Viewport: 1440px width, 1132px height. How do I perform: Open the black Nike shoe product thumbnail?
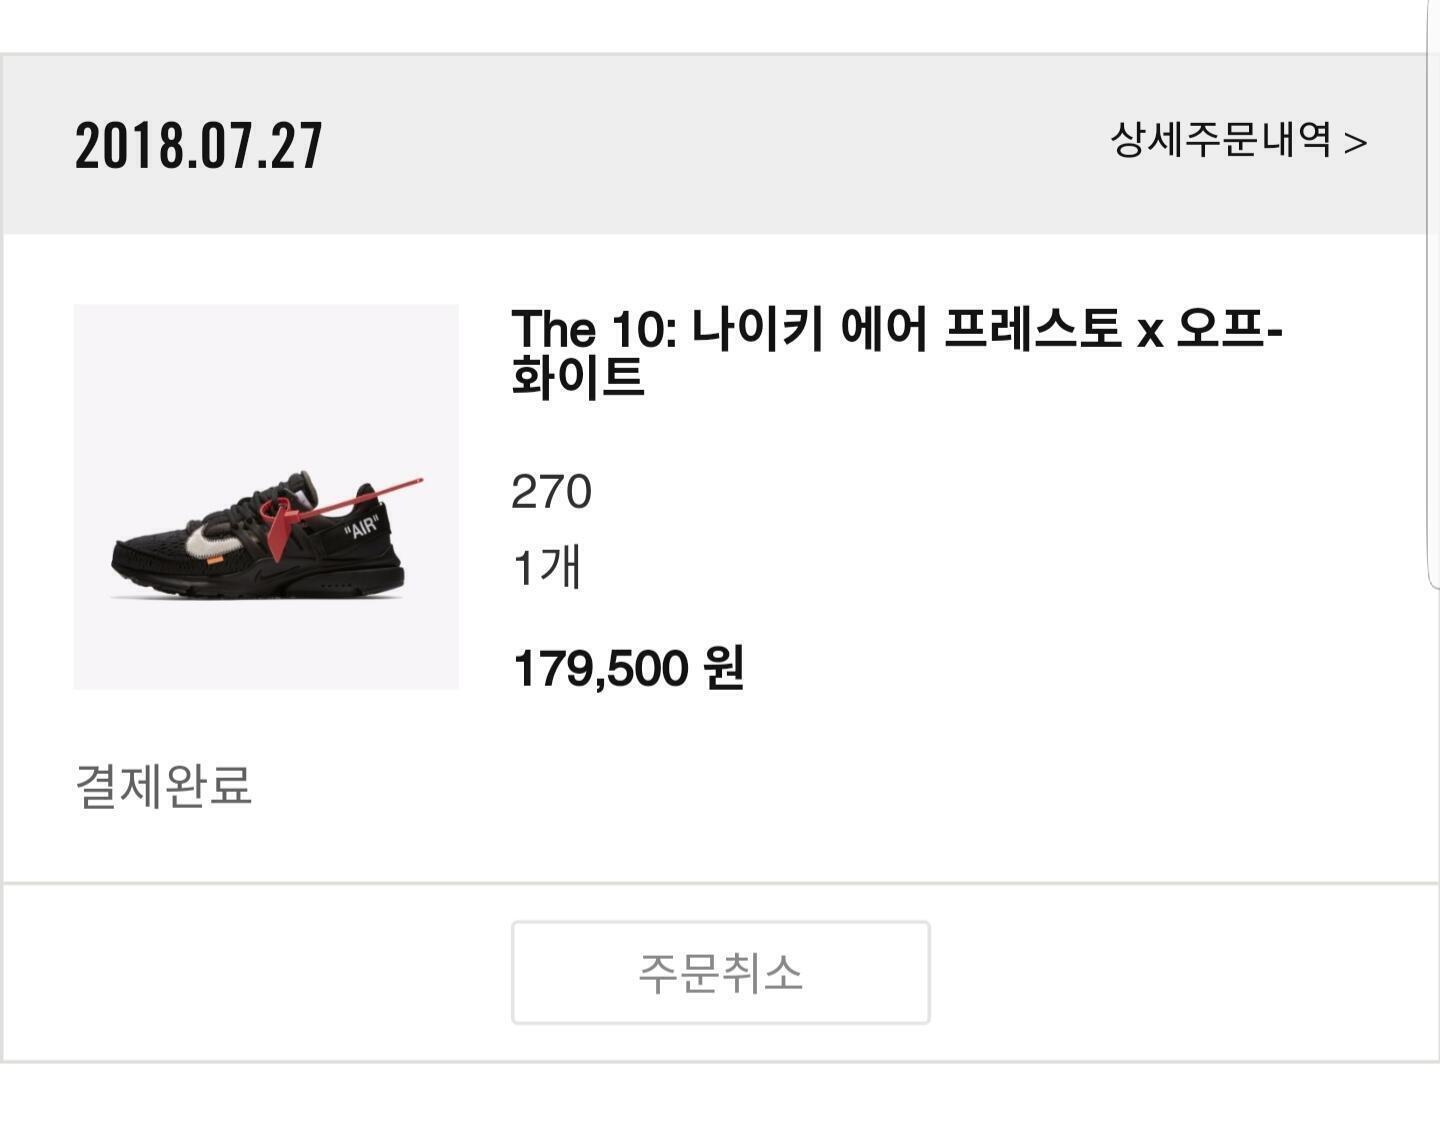[x=266, y=497]
